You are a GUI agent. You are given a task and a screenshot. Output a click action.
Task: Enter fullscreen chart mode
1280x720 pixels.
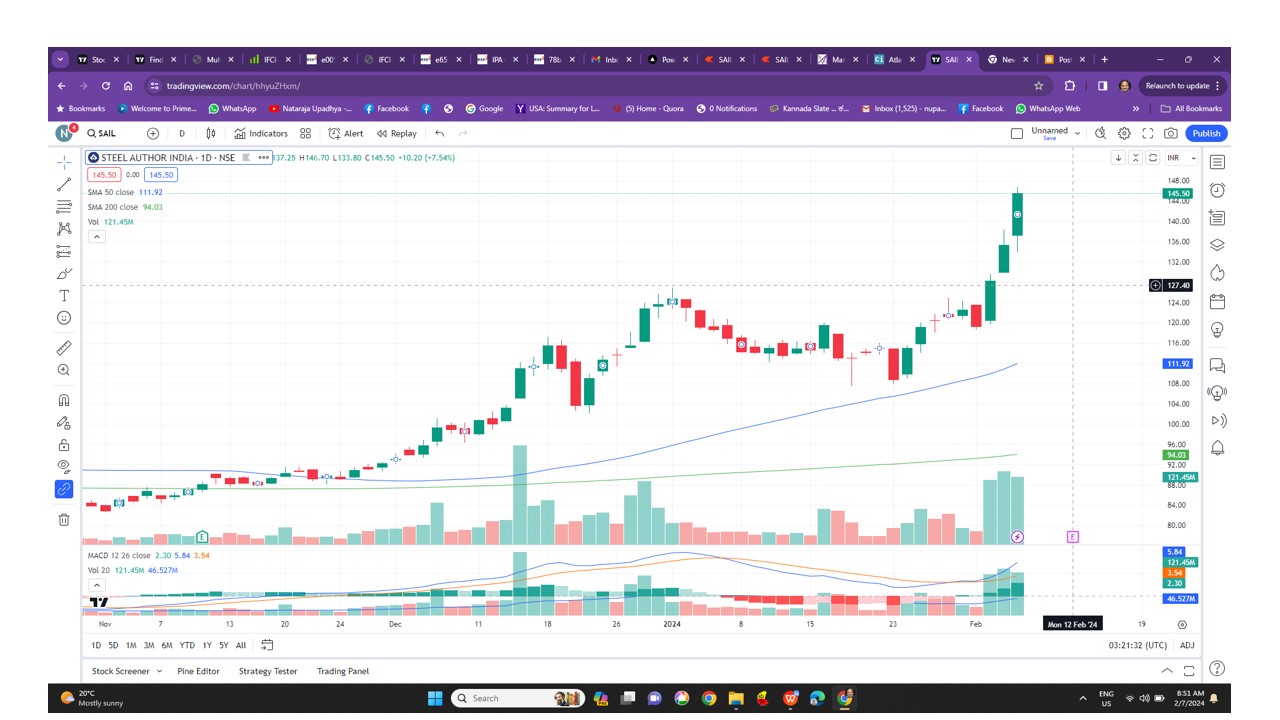[x=1147, y=133]
